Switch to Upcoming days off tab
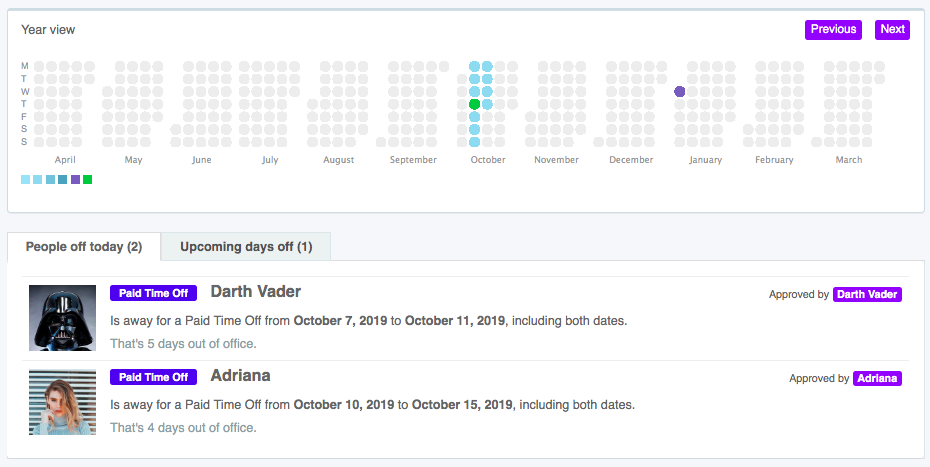The image size is (930, 467). coord(246,247)
